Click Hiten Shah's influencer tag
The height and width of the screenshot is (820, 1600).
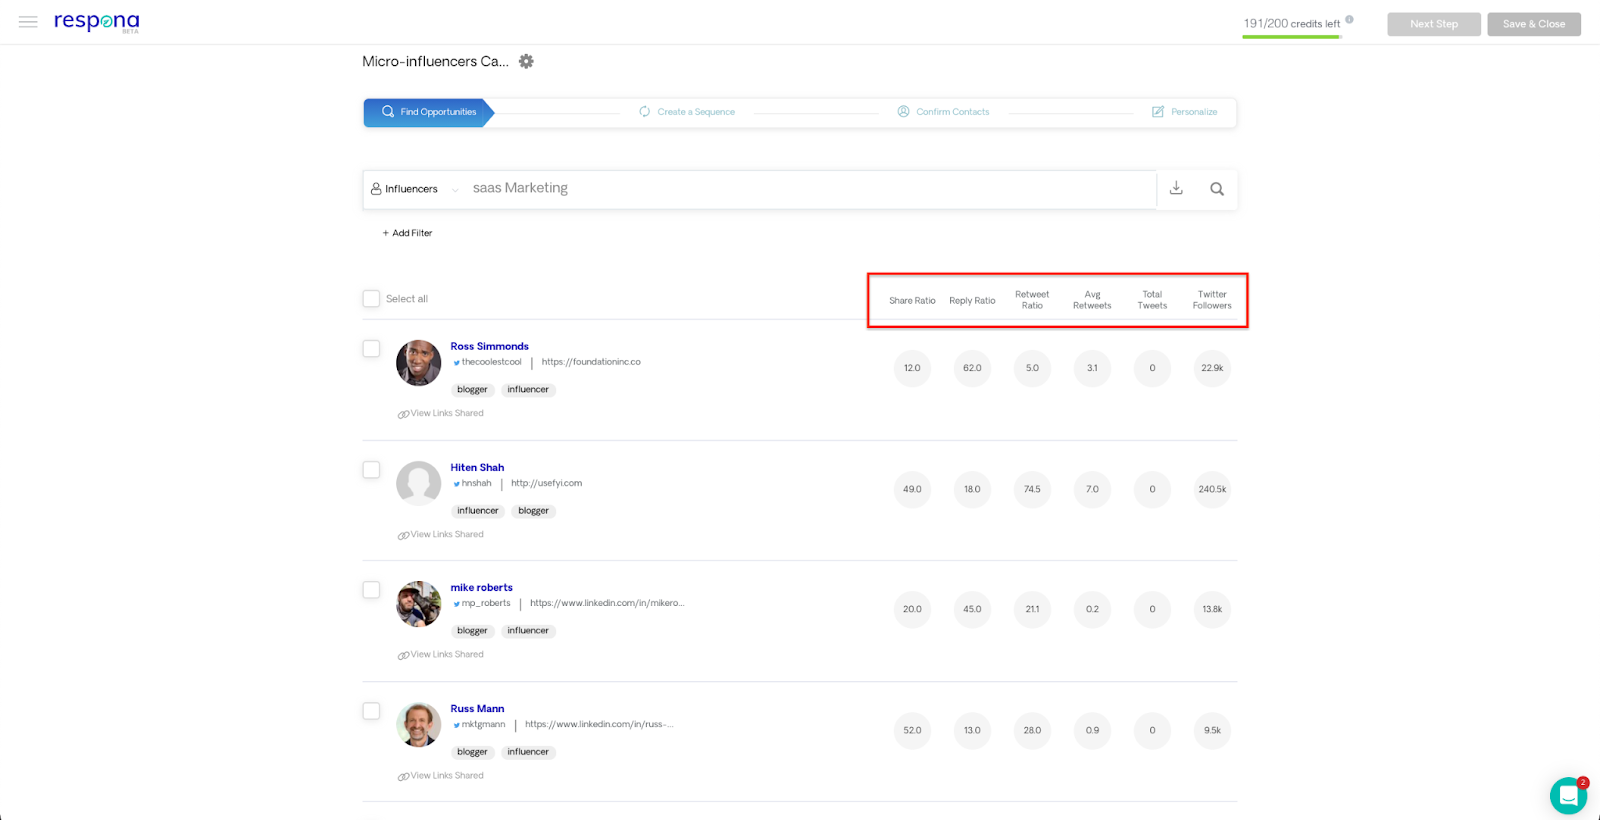(x=478, y=511)
